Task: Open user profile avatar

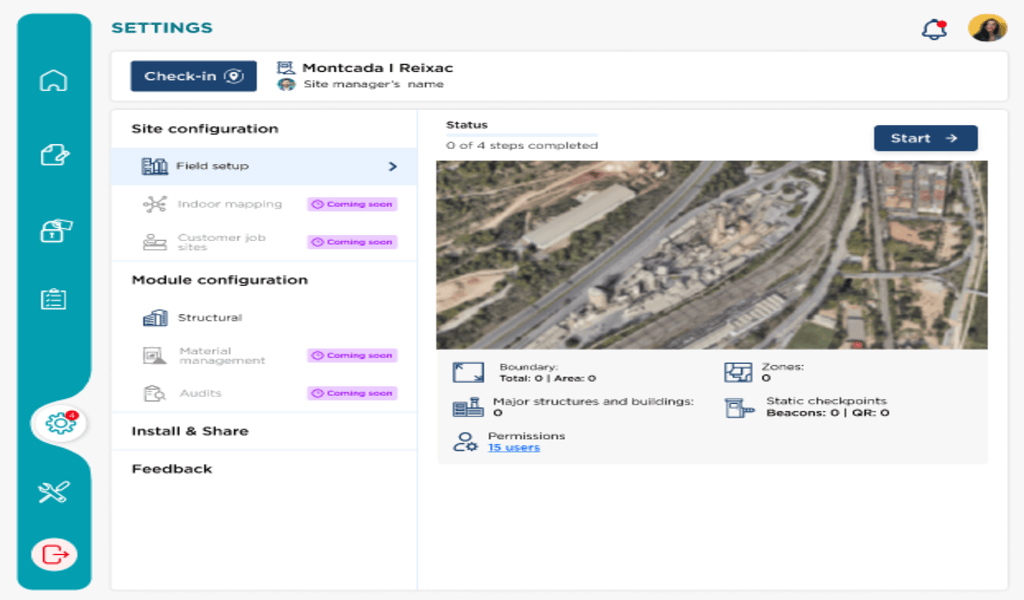Action: coord(987,28)
